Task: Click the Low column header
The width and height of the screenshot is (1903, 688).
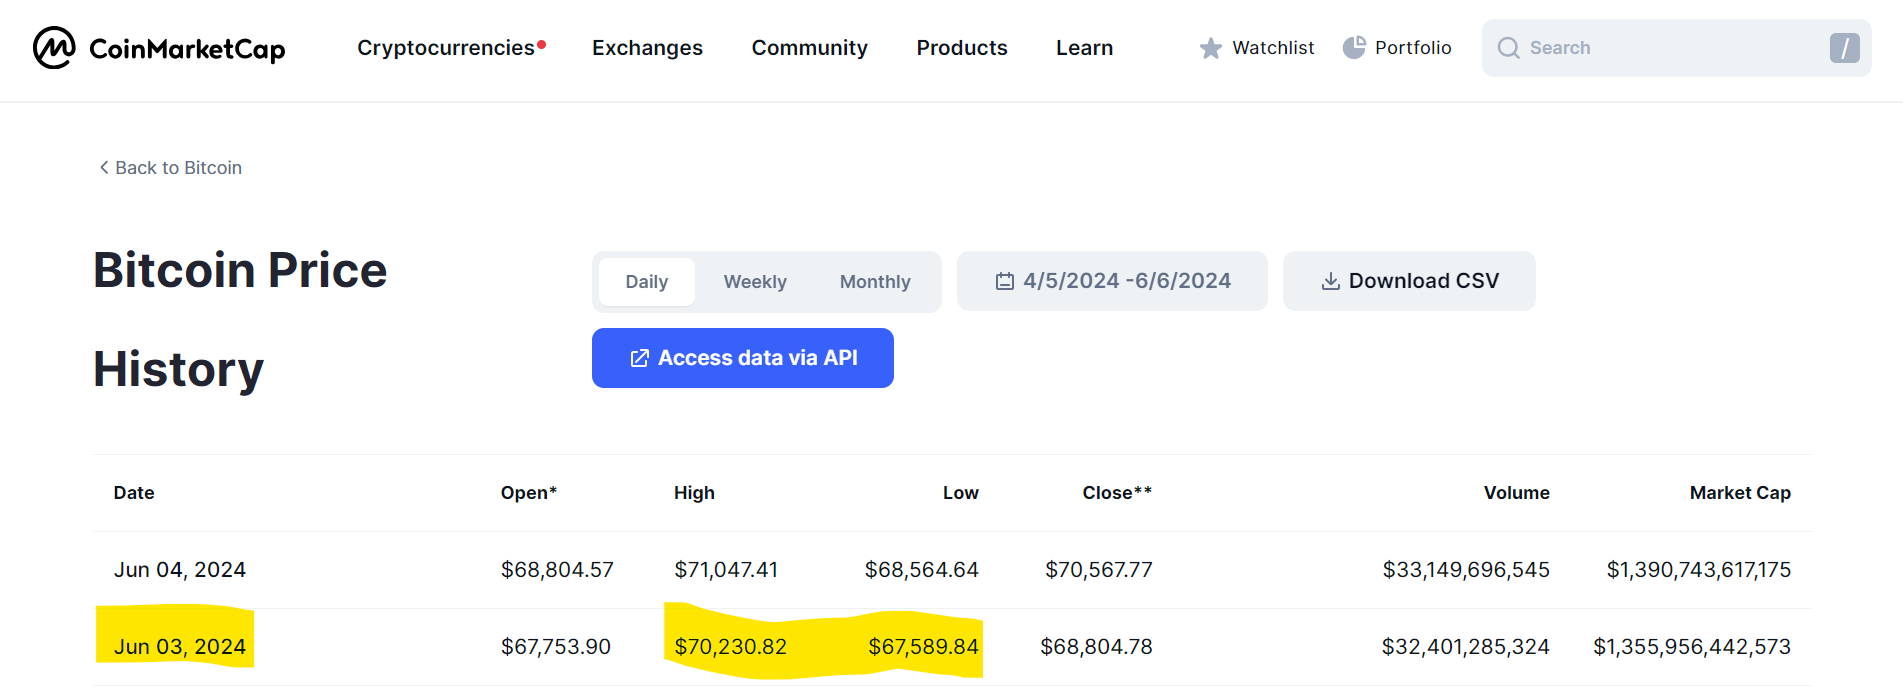Action: 960,493
